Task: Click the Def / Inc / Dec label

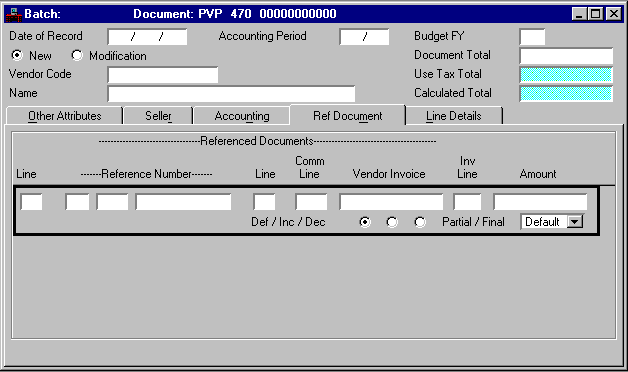Action: (288, 222)
